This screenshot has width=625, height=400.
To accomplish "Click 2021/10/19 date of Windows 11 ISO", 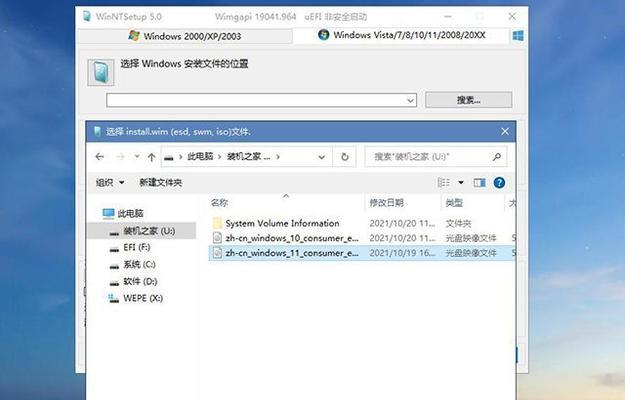I will (402, 253).
